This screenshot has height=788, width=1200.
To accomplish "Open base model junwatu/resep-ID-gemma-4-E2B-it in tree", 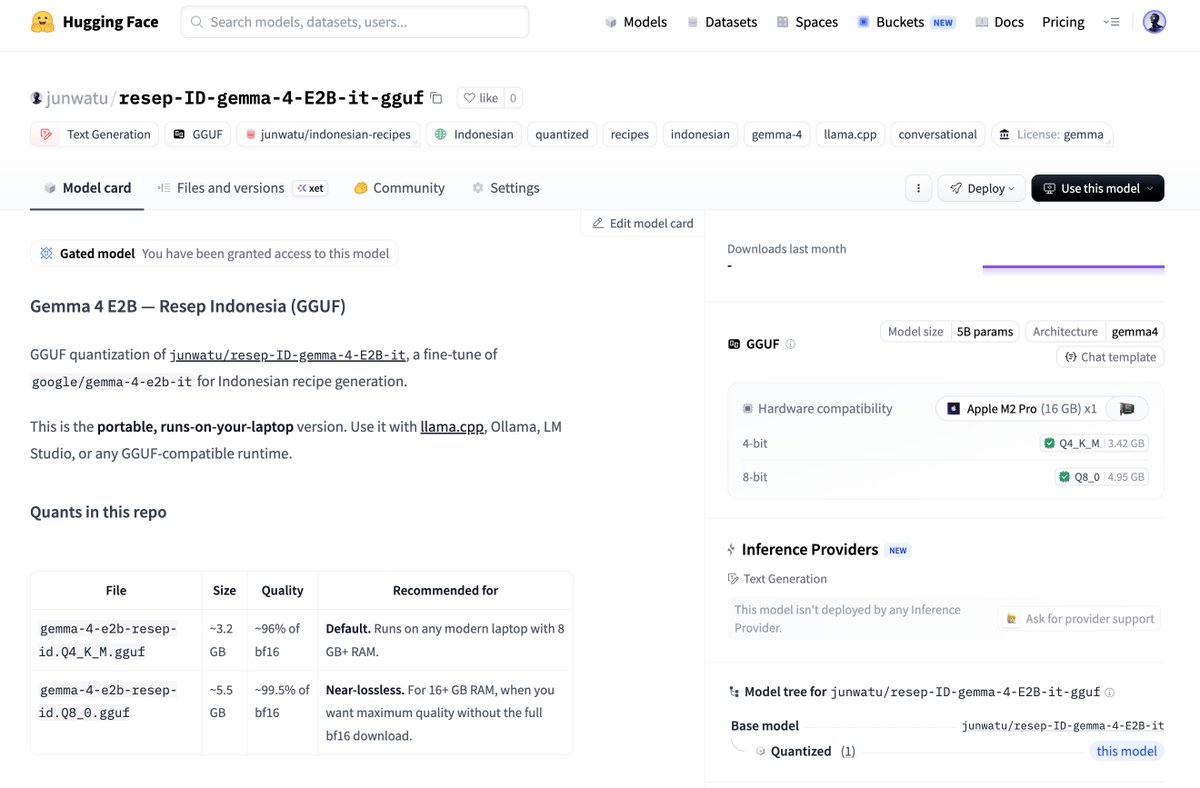I will 1063,726.
